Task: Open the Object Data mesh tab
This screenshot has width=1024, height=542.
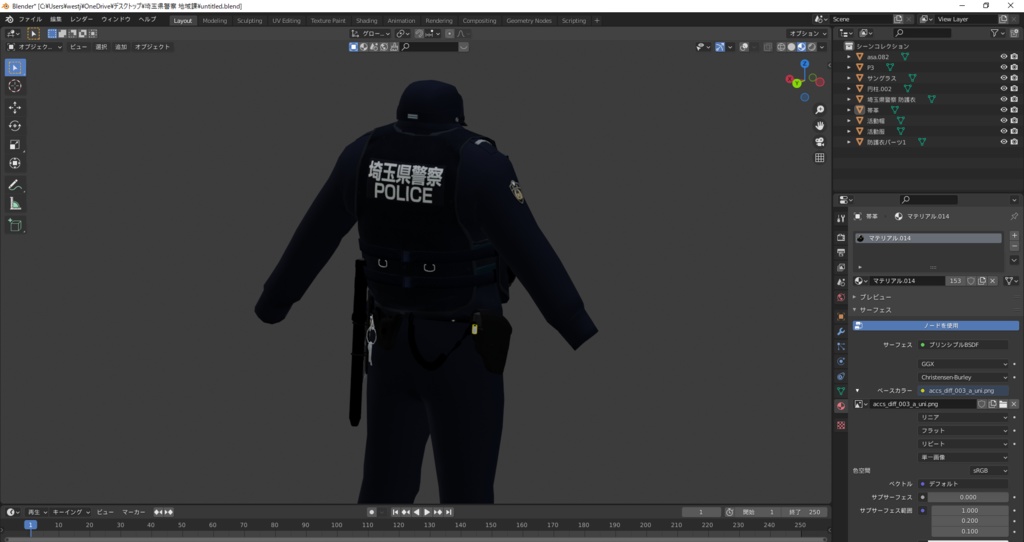Action: point(841,391)
